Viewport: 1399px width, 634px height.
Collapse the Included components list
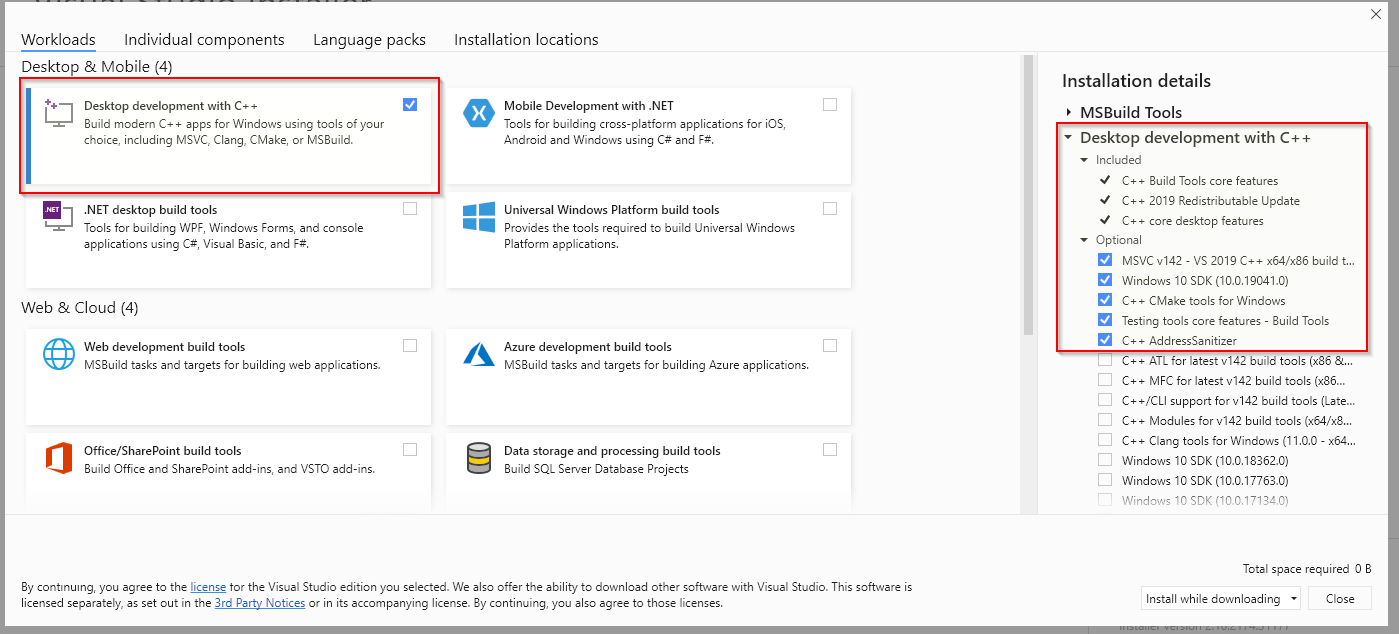(1085, 160)
